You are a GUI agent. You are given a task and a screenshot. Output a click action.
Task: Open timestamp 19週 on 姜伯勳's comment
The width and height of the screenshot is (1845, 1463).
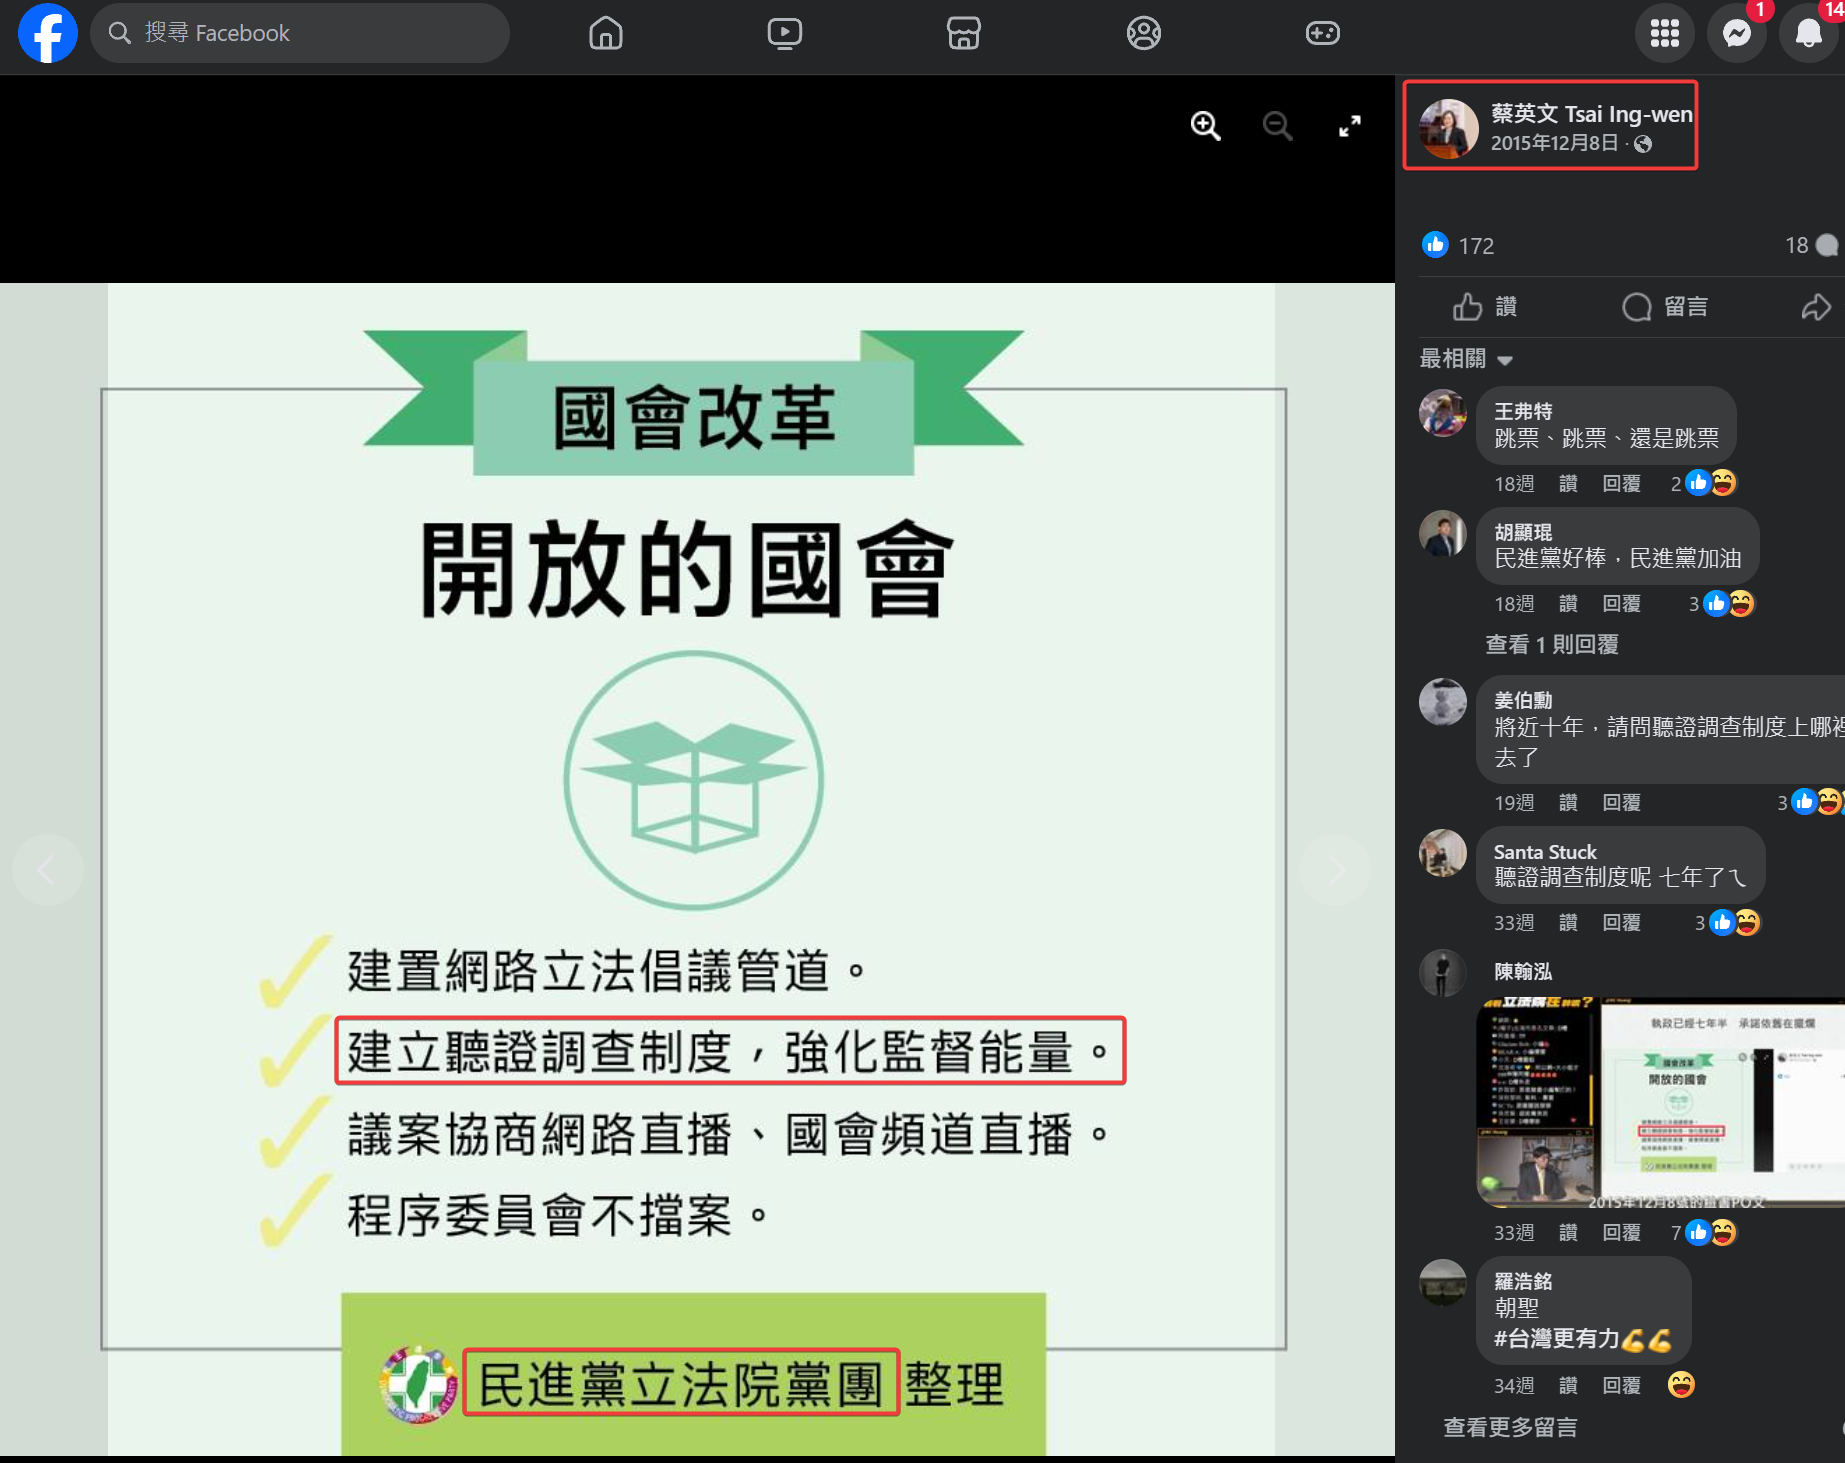1514,803
